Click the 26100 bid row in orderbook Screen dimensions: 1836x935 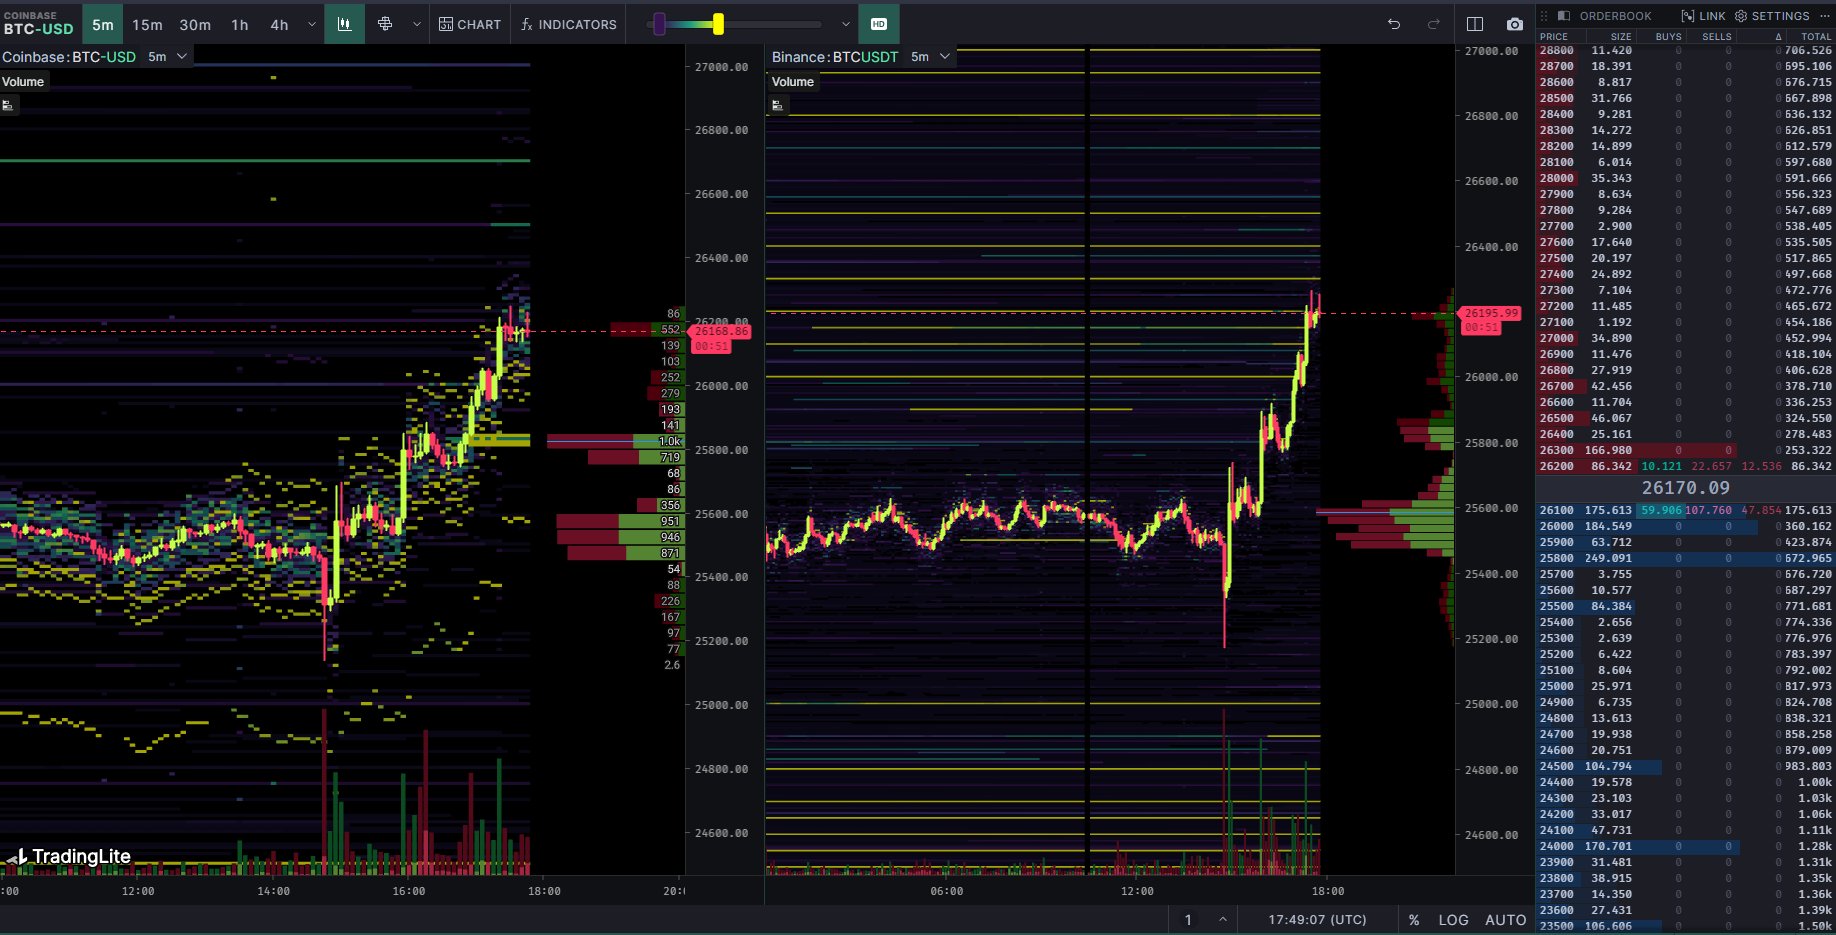pyautogui.click(x=1685, y=510)
